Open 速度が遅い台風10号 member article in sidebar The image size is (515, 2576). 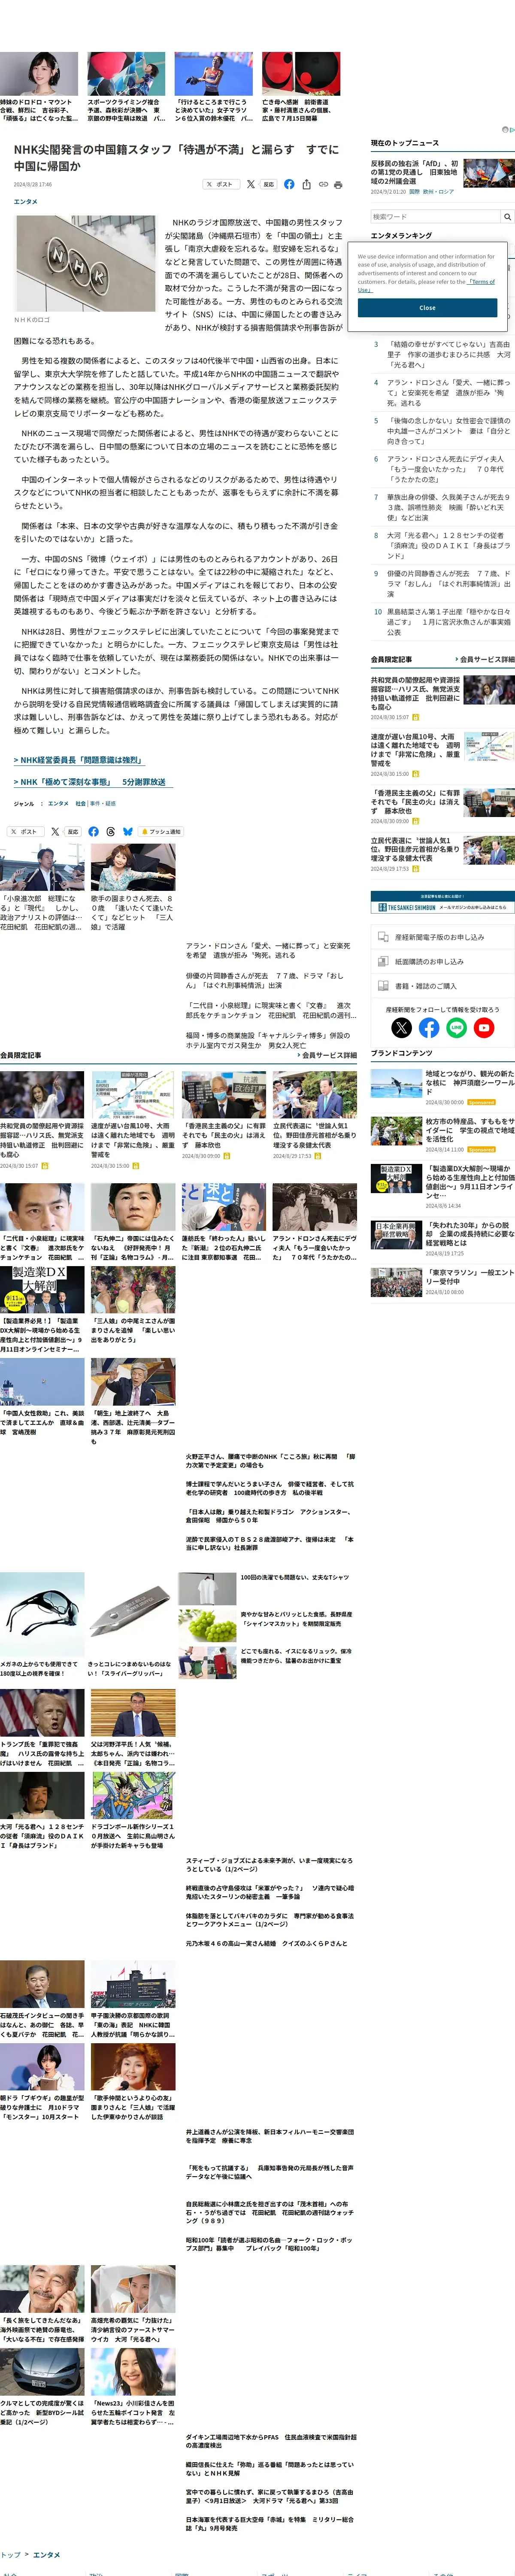(416, 750)
